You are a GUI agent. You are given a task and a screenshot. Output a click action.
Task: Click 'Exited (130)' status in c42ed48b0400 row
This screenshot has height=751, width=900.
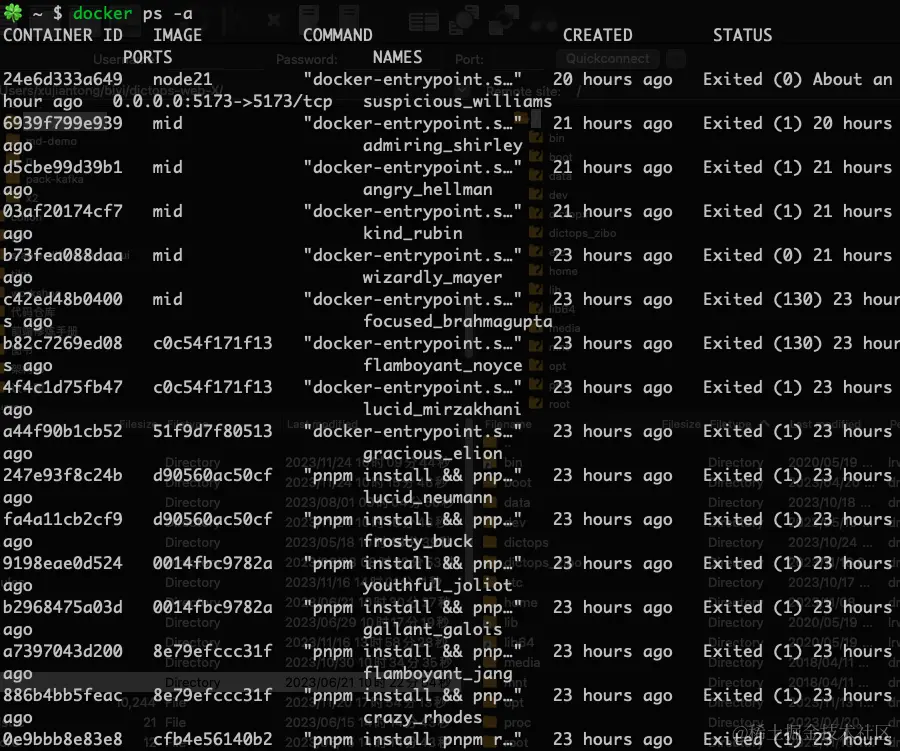point(763,299)
